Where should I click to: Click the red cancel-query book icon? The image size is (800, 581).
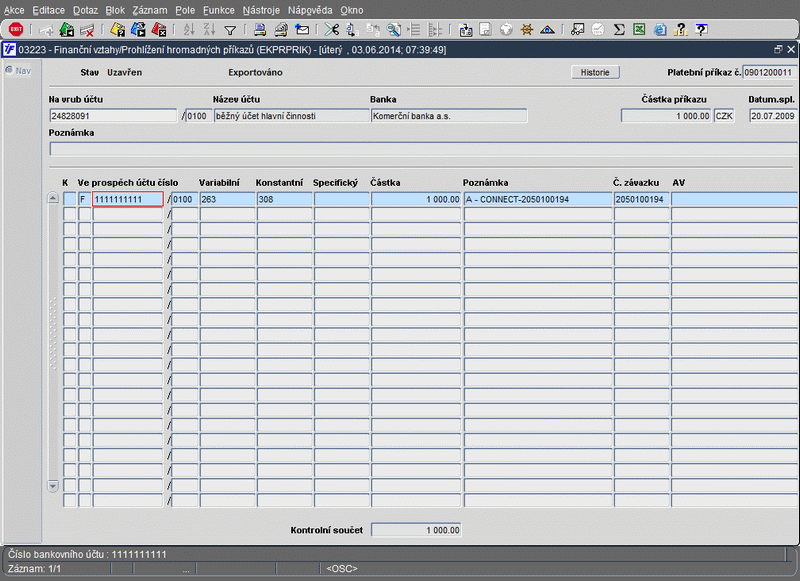click(x=159, y=30)
